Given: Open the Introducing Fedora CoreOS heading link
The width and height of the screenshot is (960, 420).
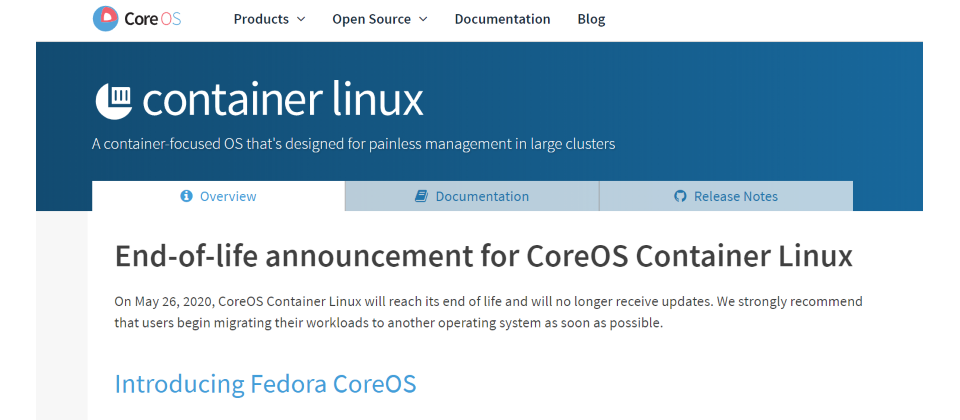Looking at the screenshot, I should tap(265, 384).
